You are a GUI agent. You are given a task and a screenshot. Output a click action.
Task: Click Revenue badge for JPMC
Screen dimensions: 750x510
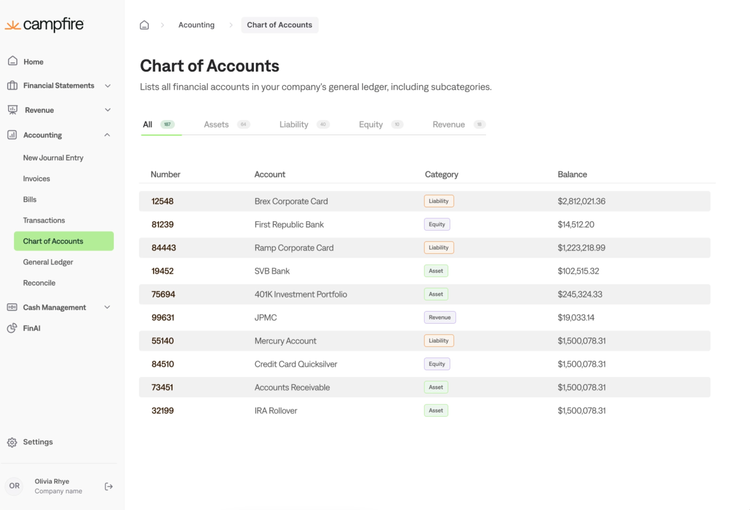[x=440, y=318]
